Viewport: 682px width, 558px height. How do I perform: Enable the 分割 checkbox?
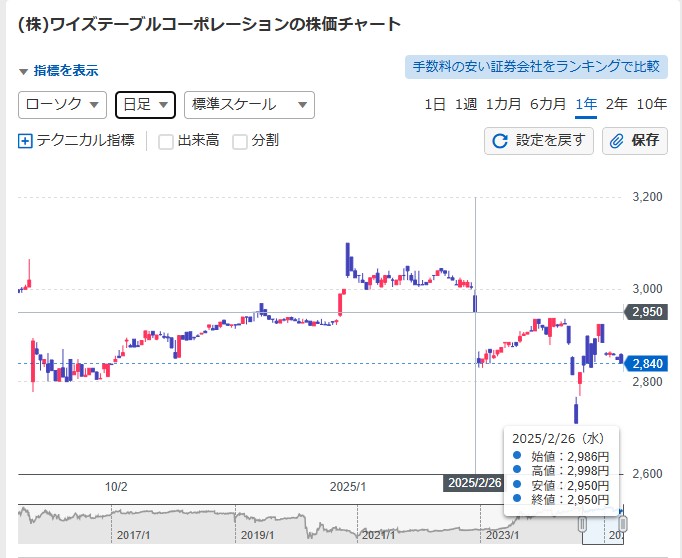240,141
